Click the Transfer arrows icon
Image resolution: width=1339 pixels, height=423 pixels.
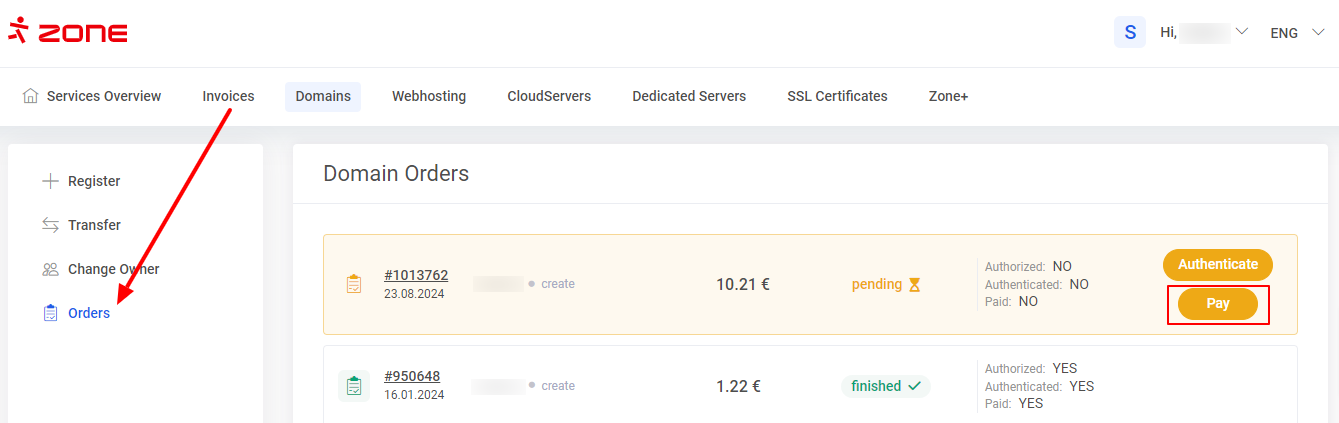[50, 225]
